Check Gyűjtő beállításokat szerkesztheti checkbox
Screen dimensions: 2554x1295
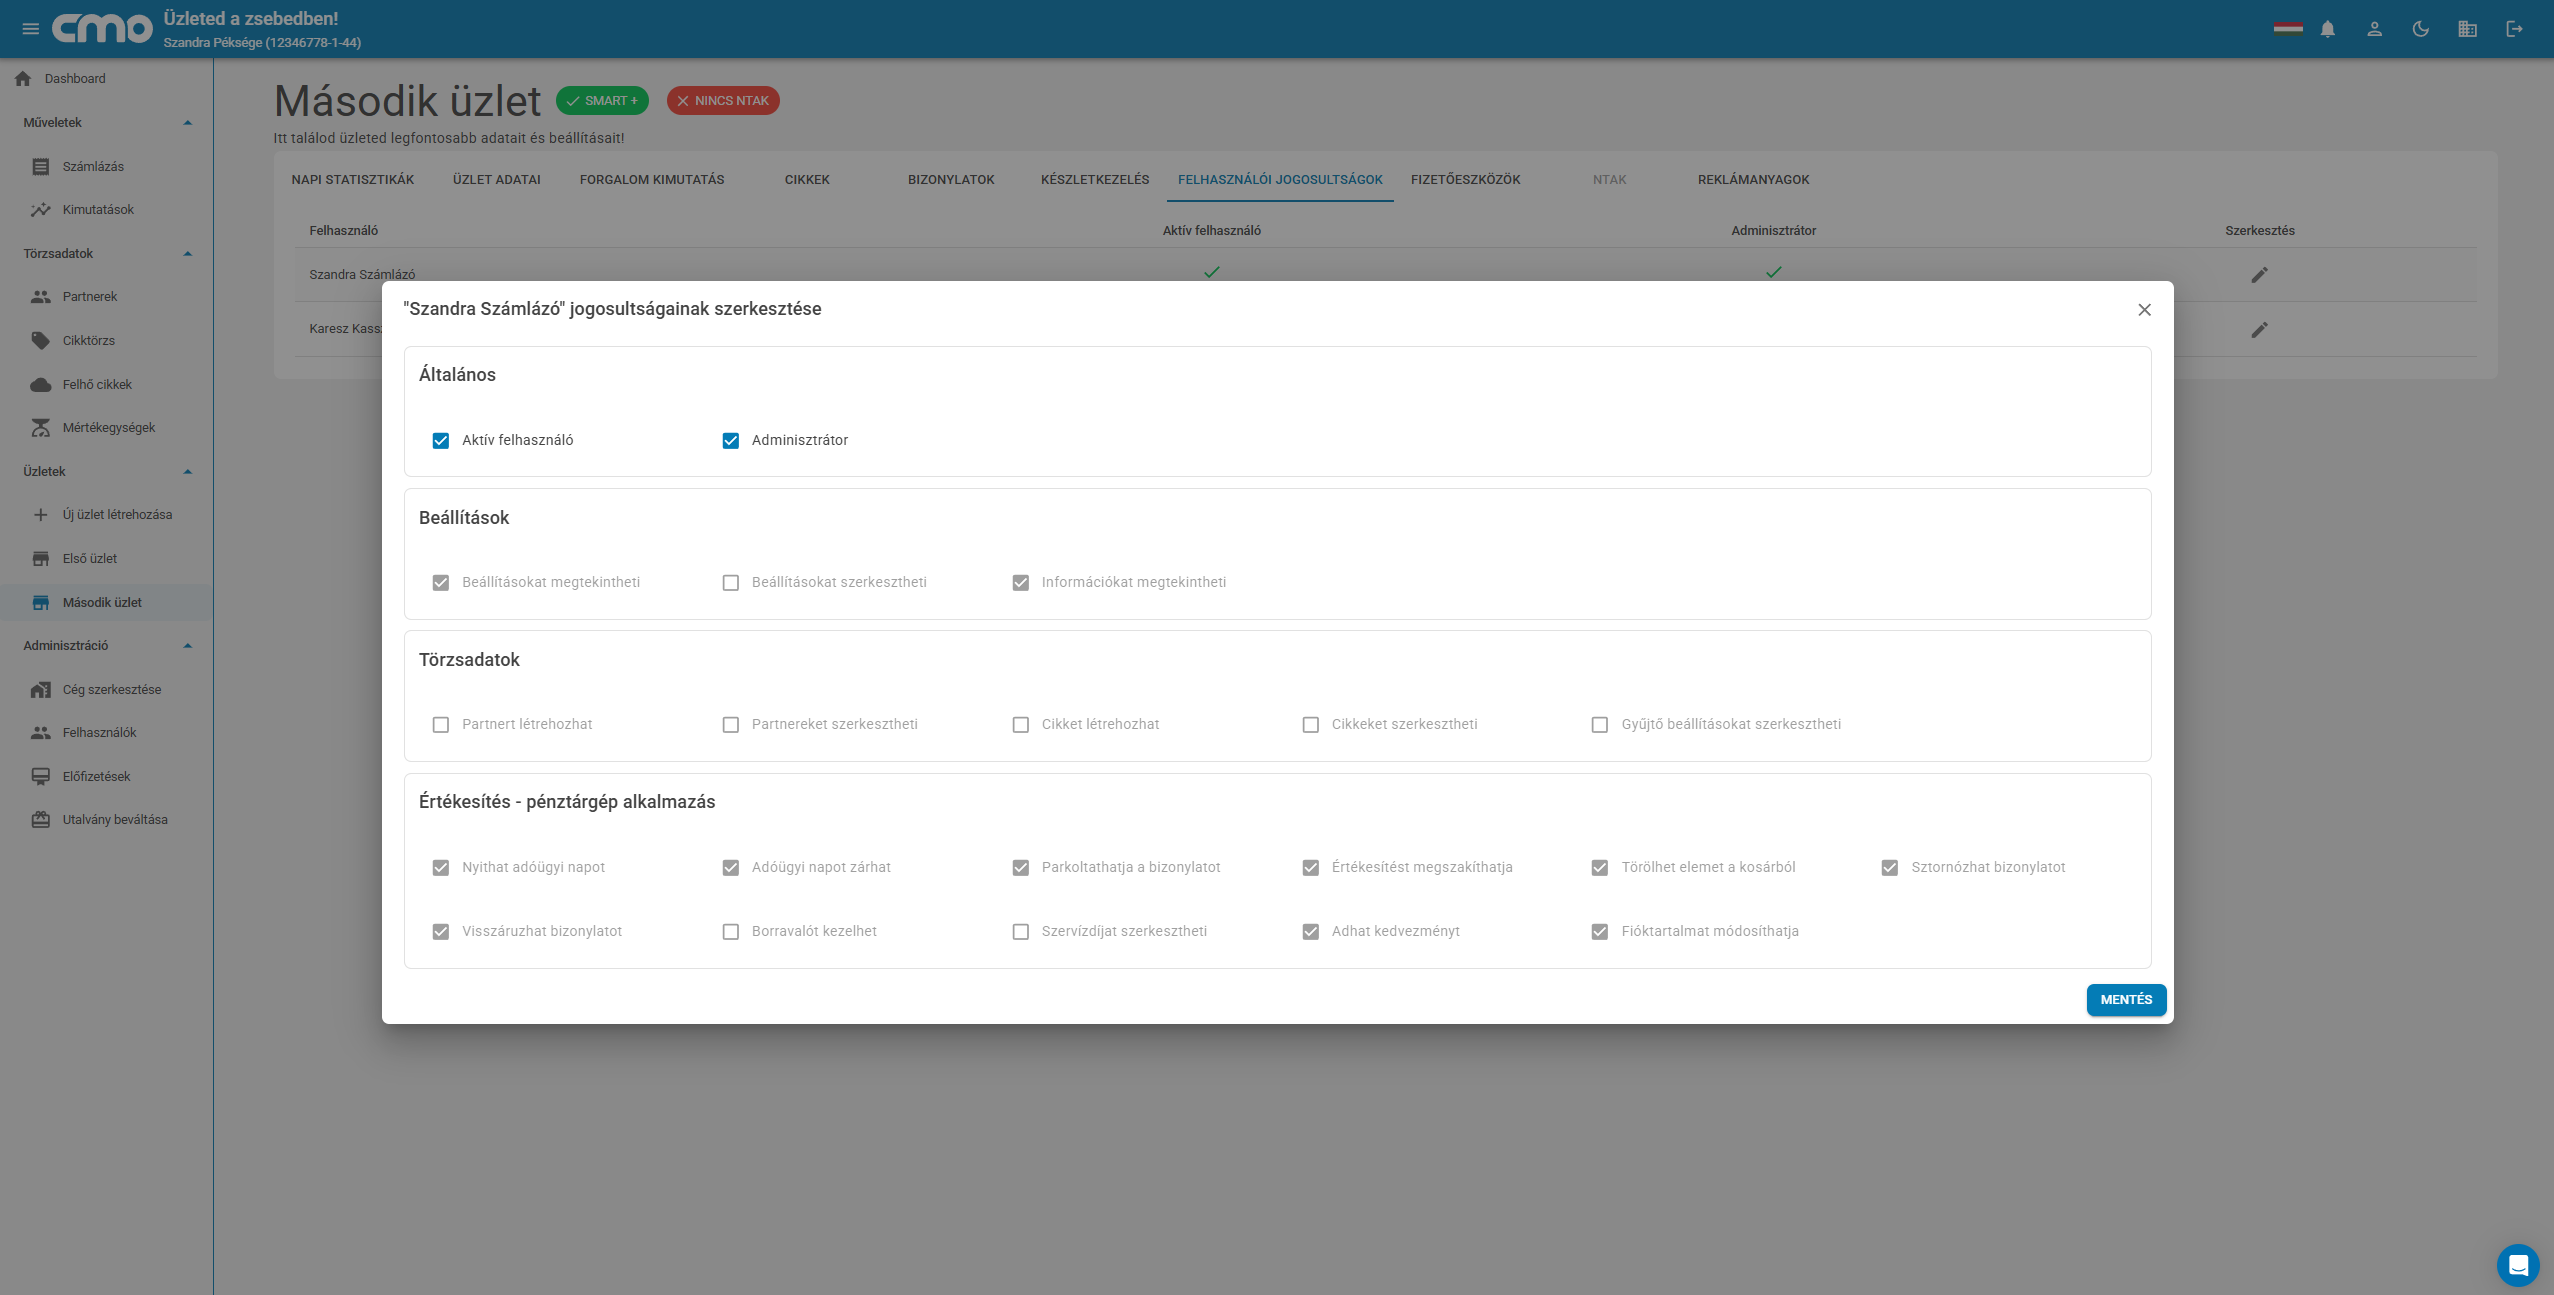[x=1600, y=725]
